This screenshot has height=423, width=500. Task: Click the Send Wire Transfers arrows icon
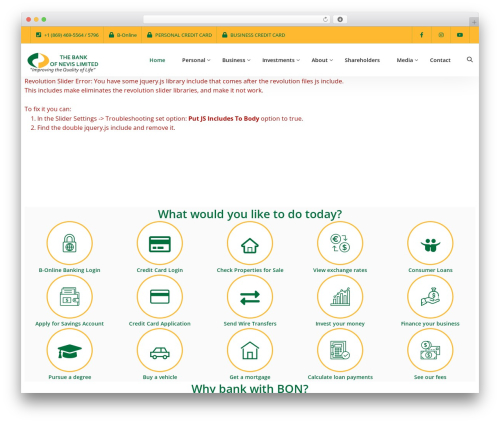[250, 297]
